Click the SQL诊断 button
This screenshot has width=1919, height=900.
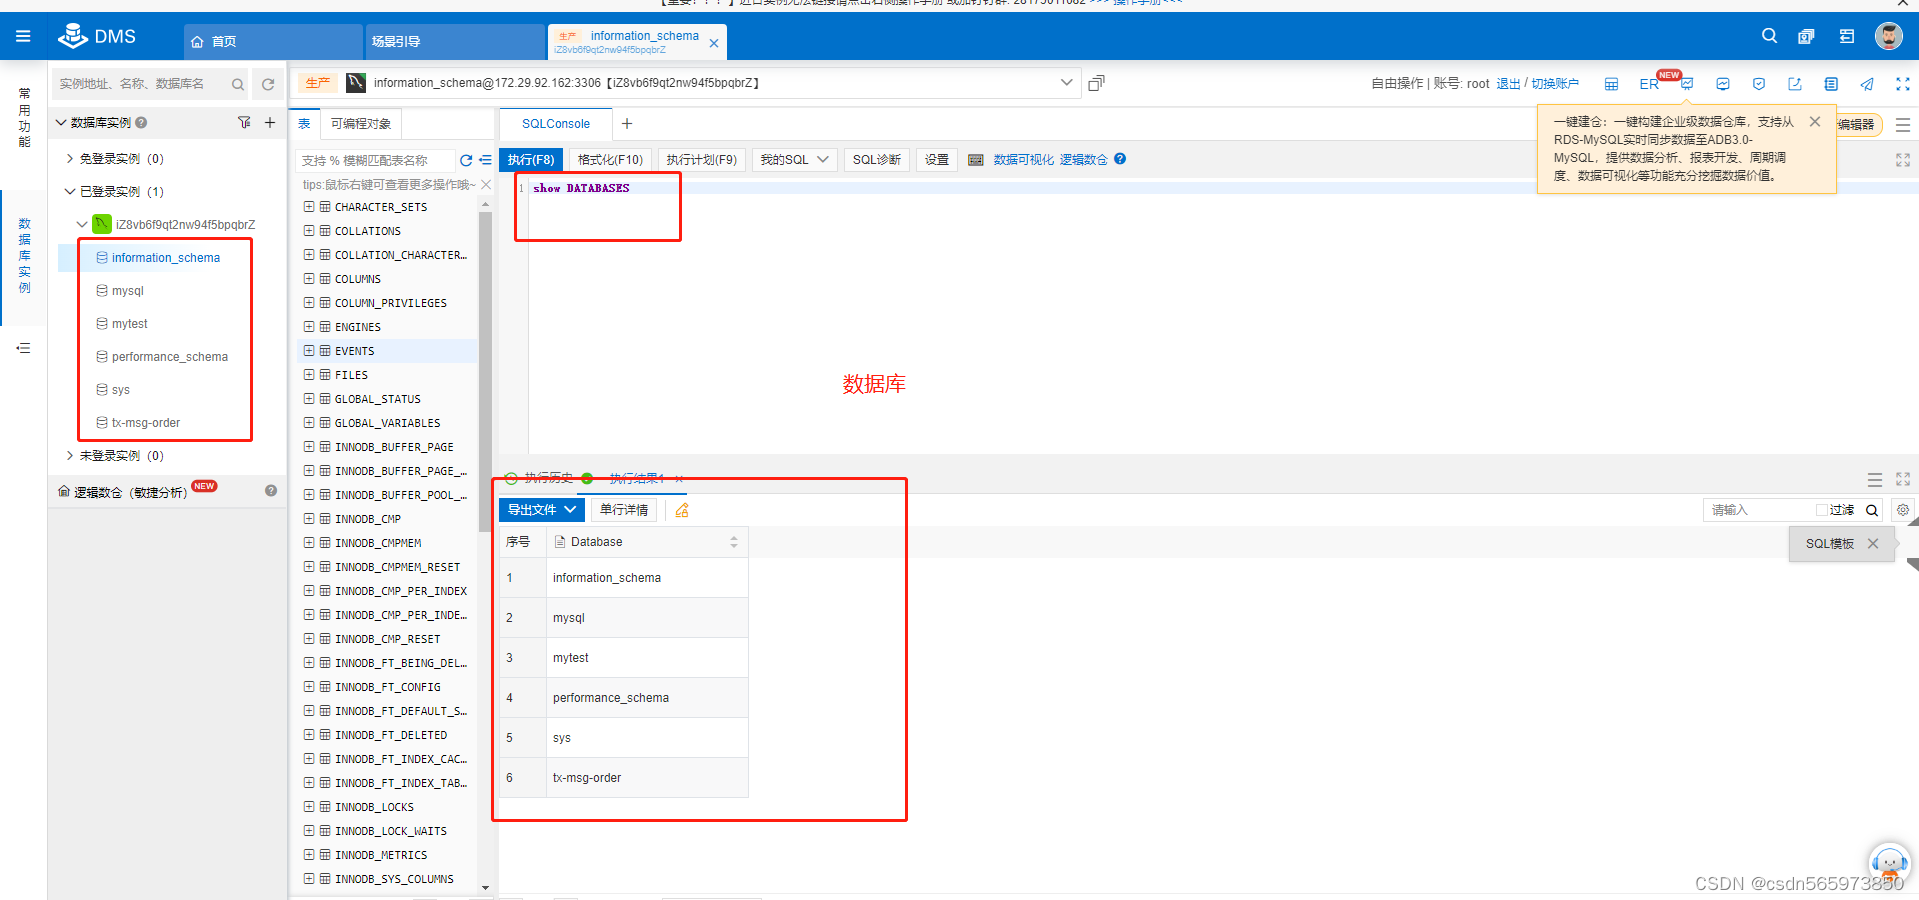coord(876,160)
